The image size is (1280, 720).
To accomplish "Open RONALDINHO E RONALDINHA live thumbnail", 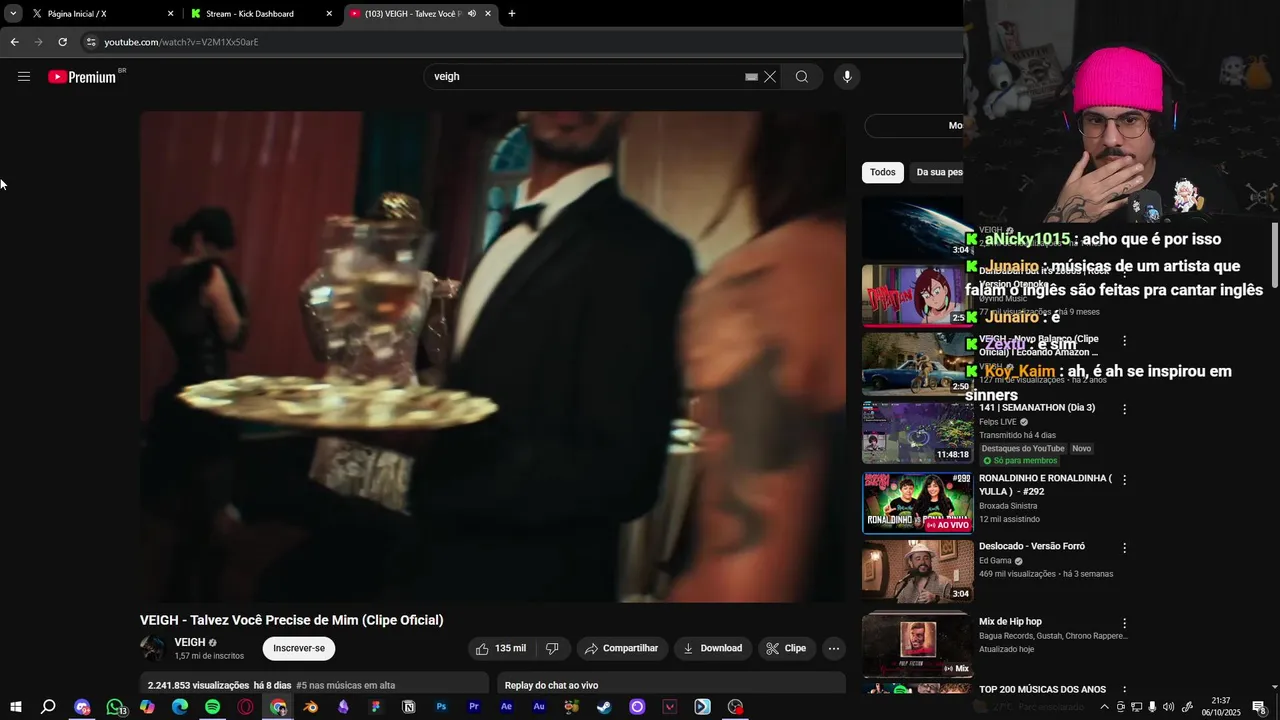I will pos(917,503).
